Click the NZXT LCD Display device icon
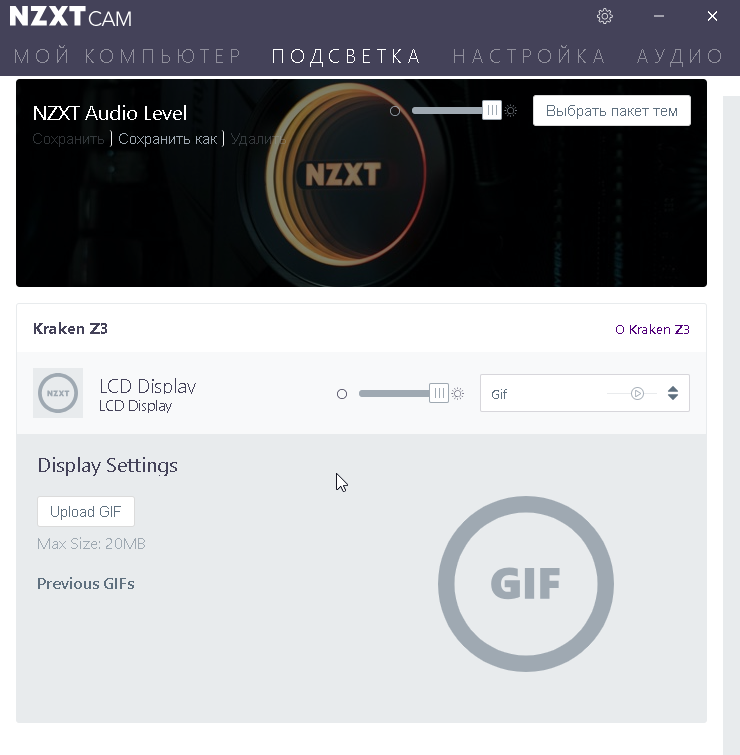This screenshot has width=740, height=755. click(x=58, y=393)
